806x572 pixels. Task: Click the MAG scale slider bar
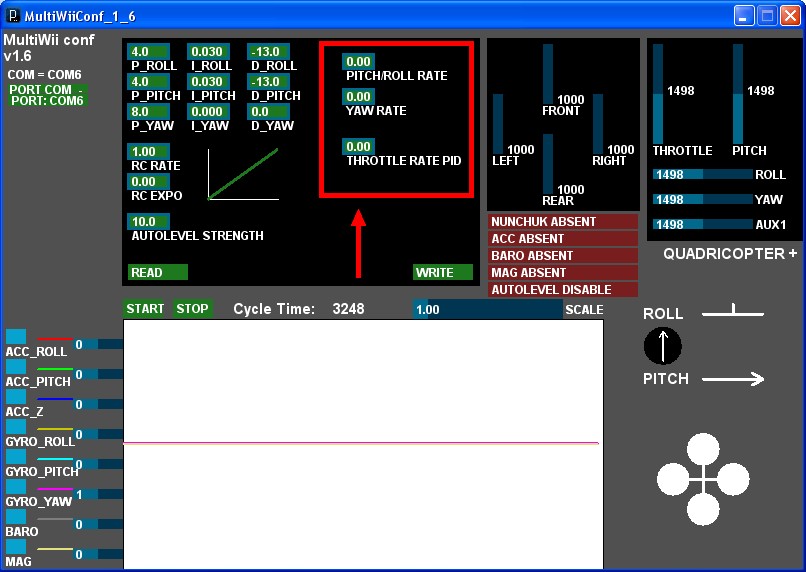click(x=100, y=555)
